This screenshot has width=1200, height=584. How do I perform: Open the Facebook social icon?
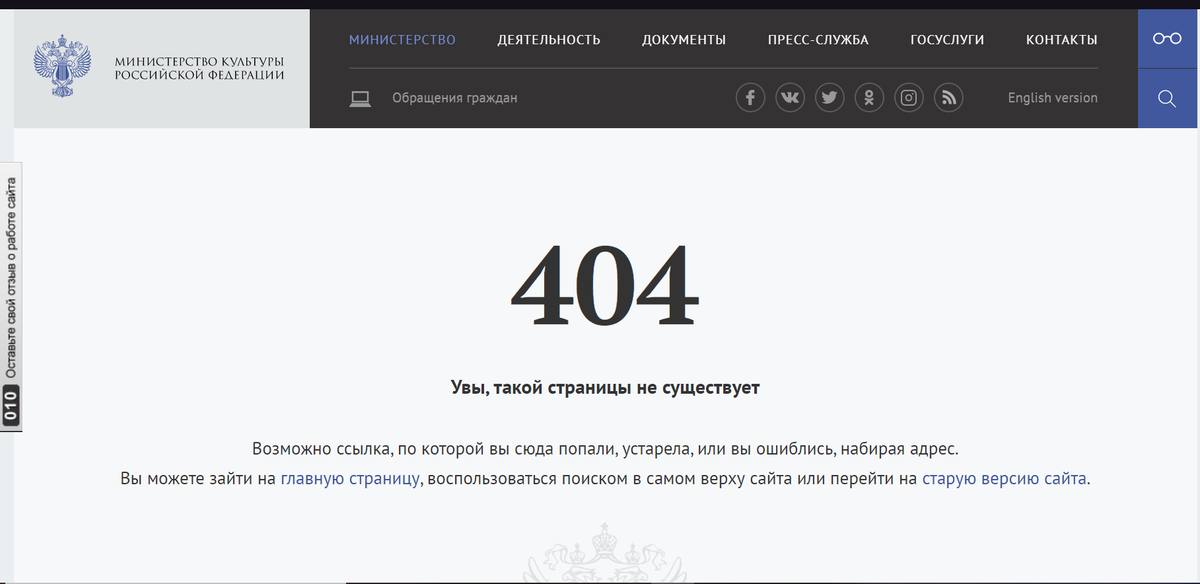[x=750, y=98]
